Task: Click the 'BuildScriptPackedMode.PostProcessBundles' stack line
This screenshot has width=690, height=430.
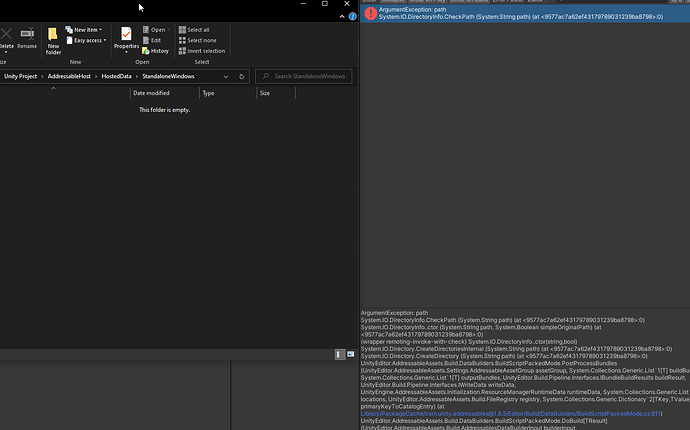Action: click(x=489, y=364)
